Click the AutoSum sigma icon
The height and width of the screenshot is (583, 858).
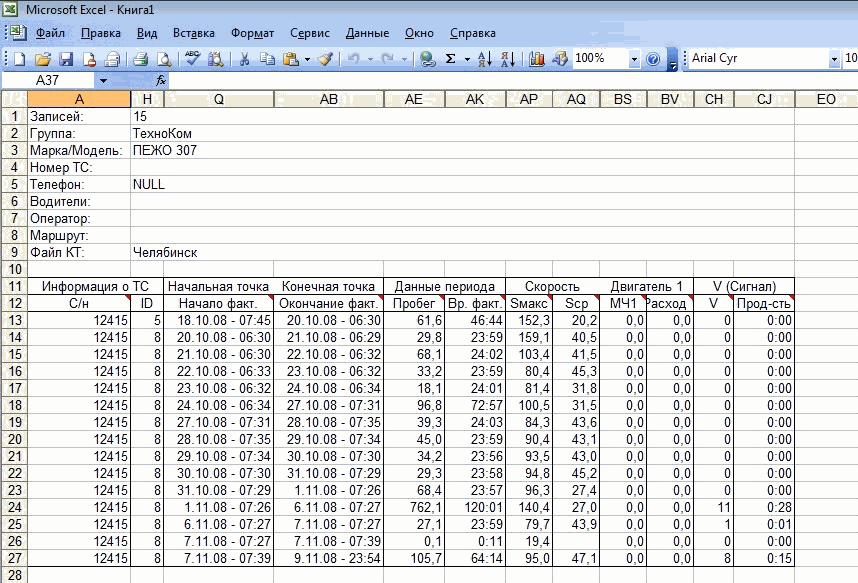click(x=451, y=59)
